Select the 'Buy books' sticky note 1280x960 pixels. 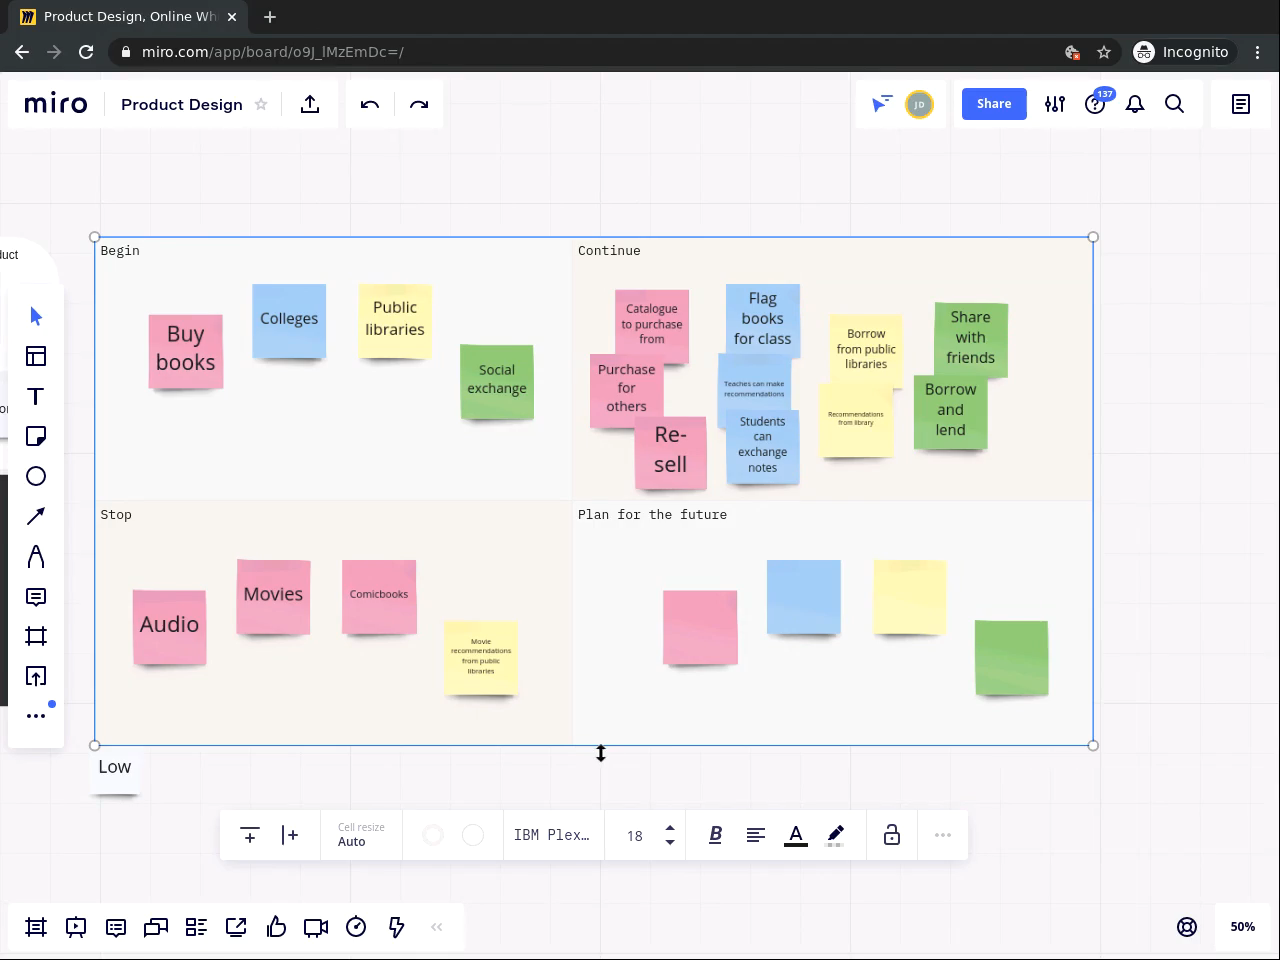186,351
